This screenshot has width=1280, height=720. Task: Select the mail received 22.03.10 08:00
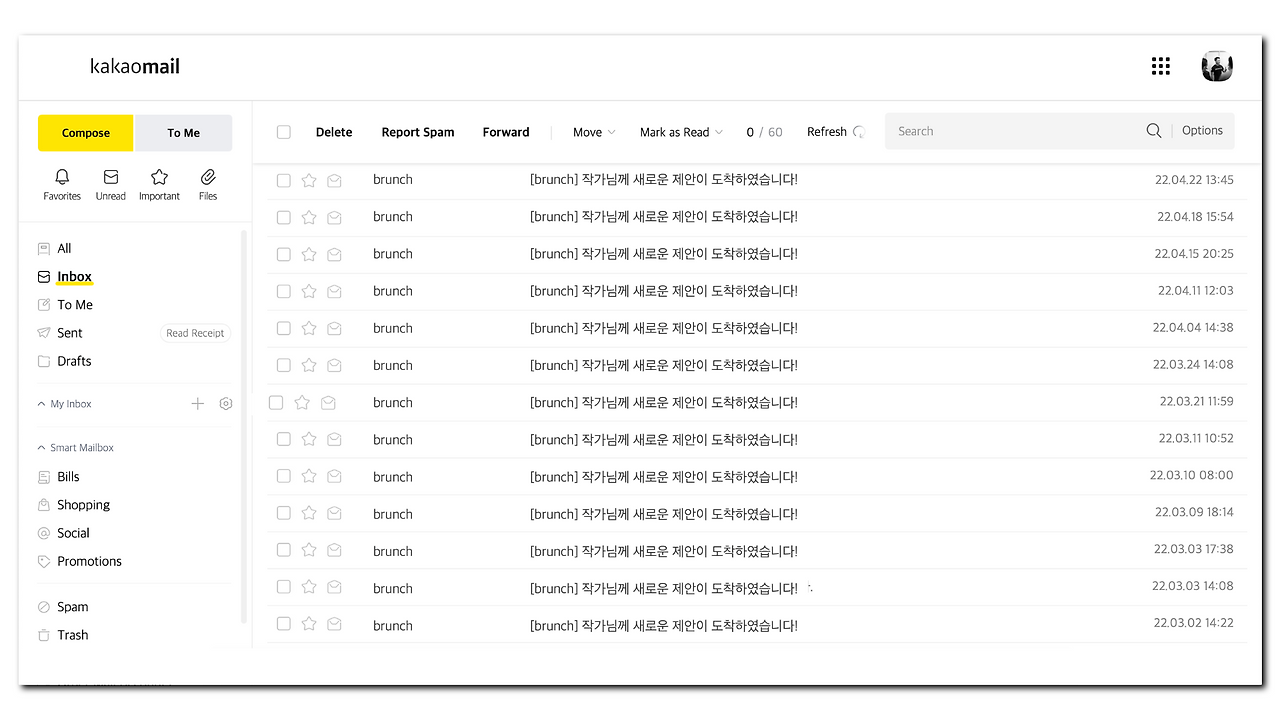[284, 476]
